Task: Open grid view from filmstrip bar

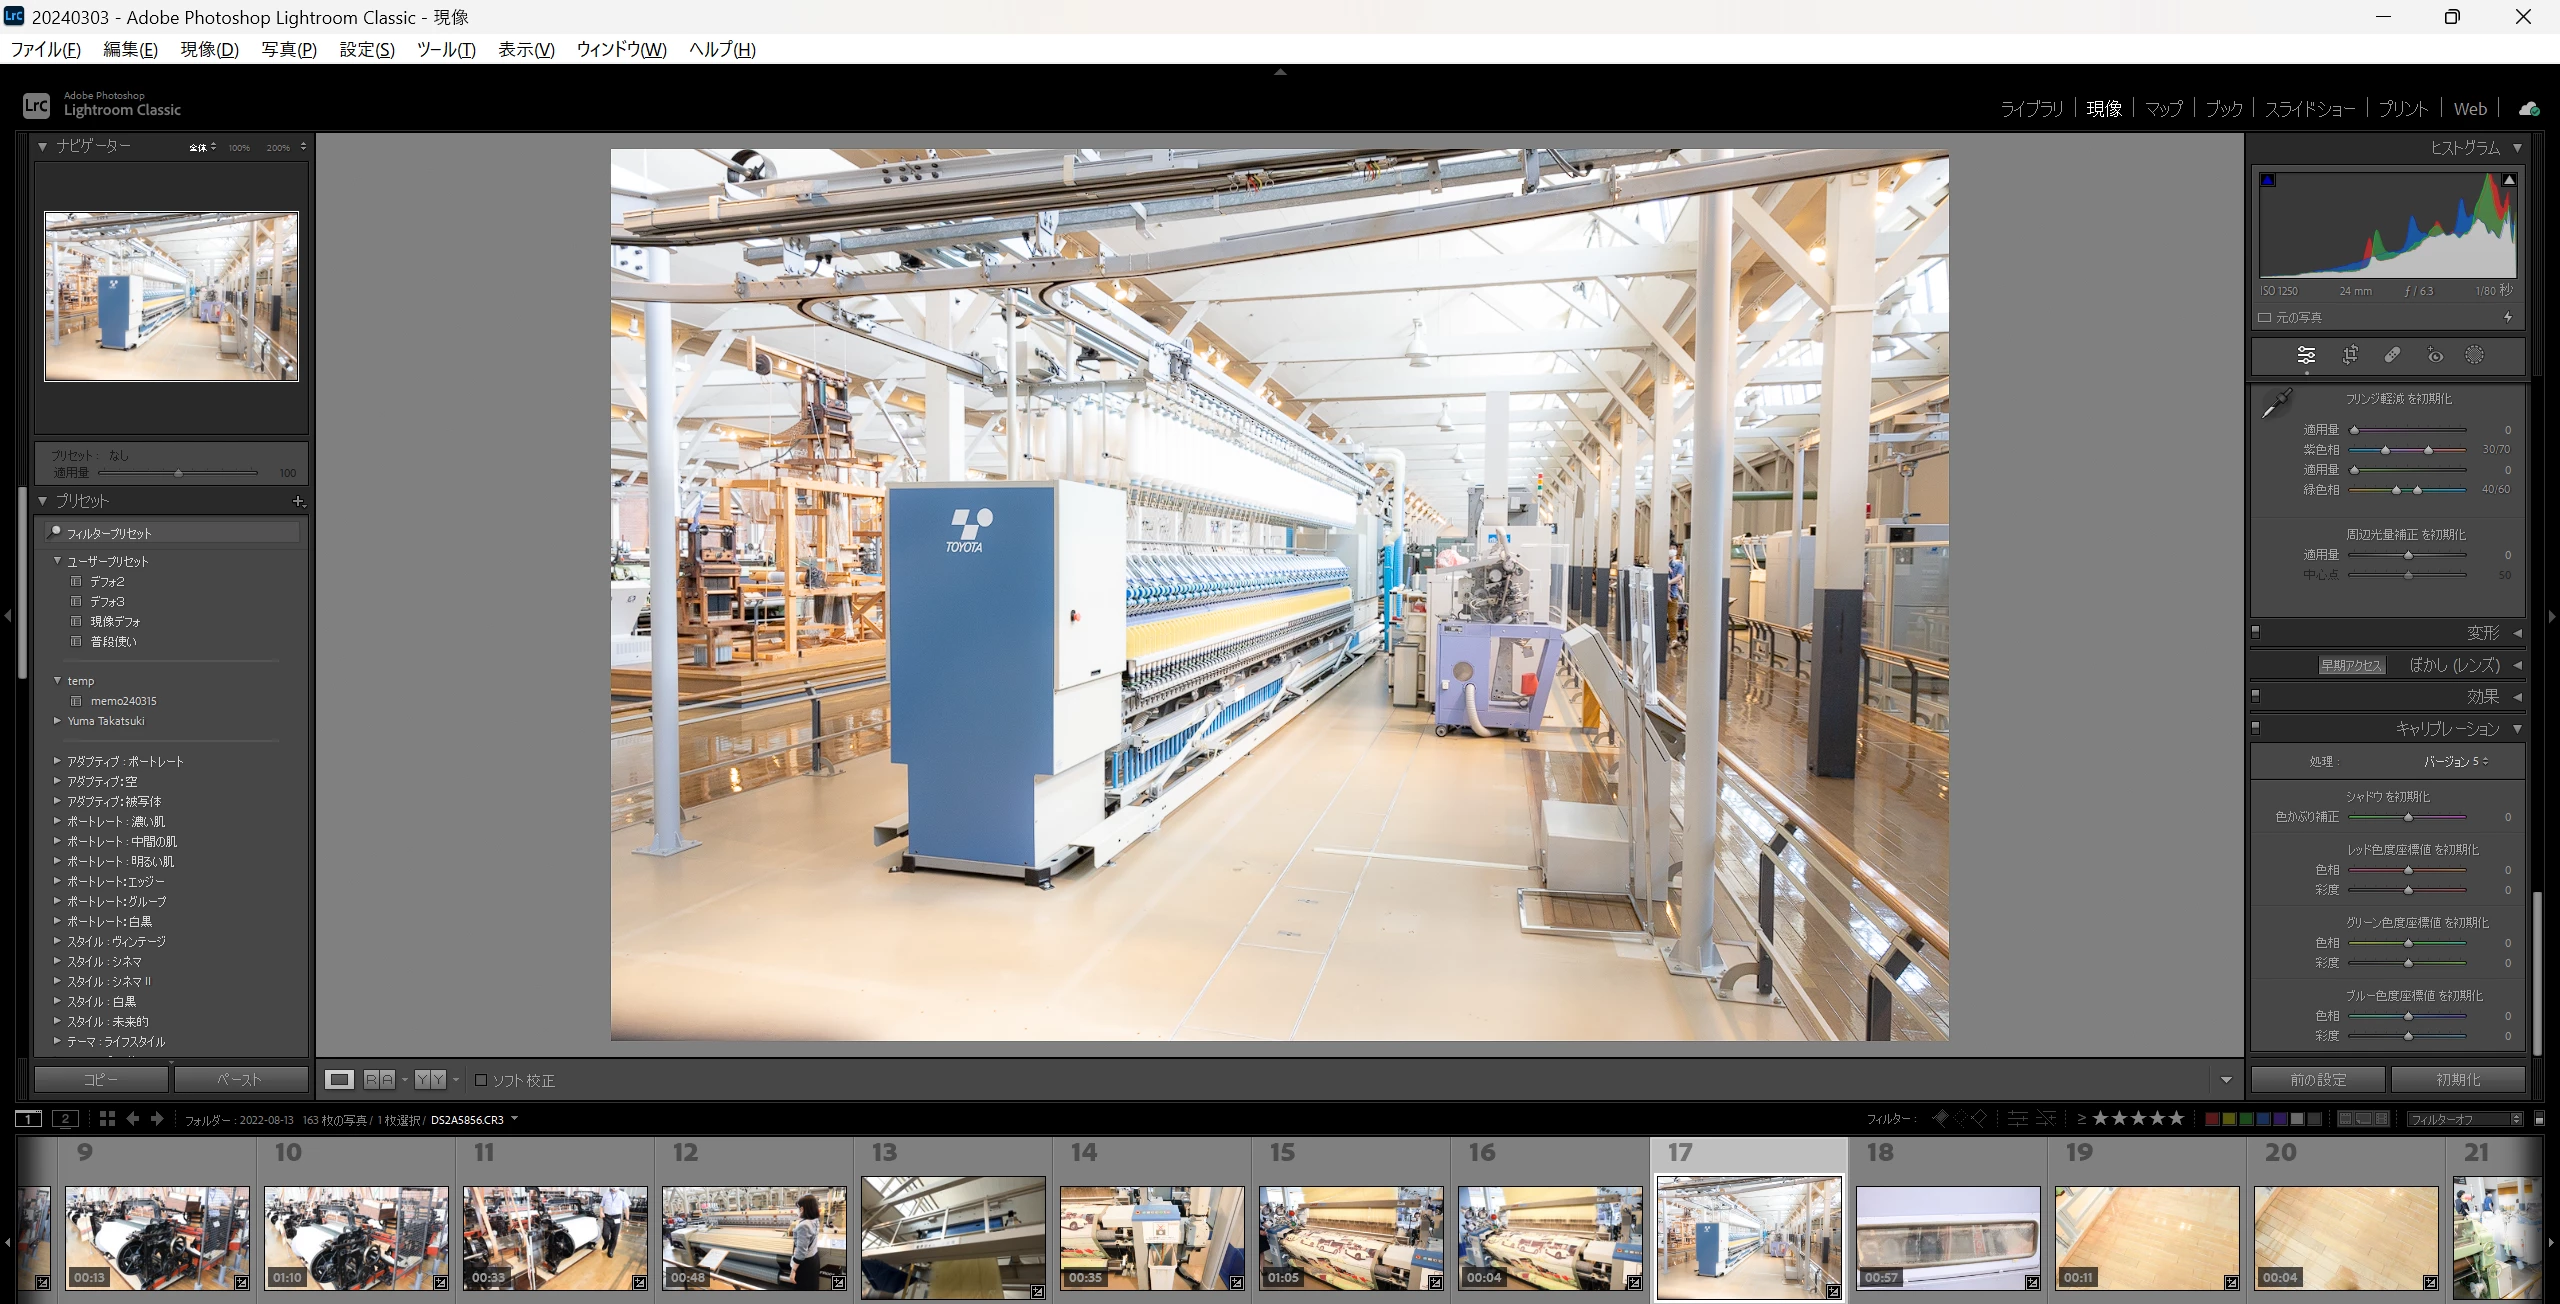Action: (107, 1119)
